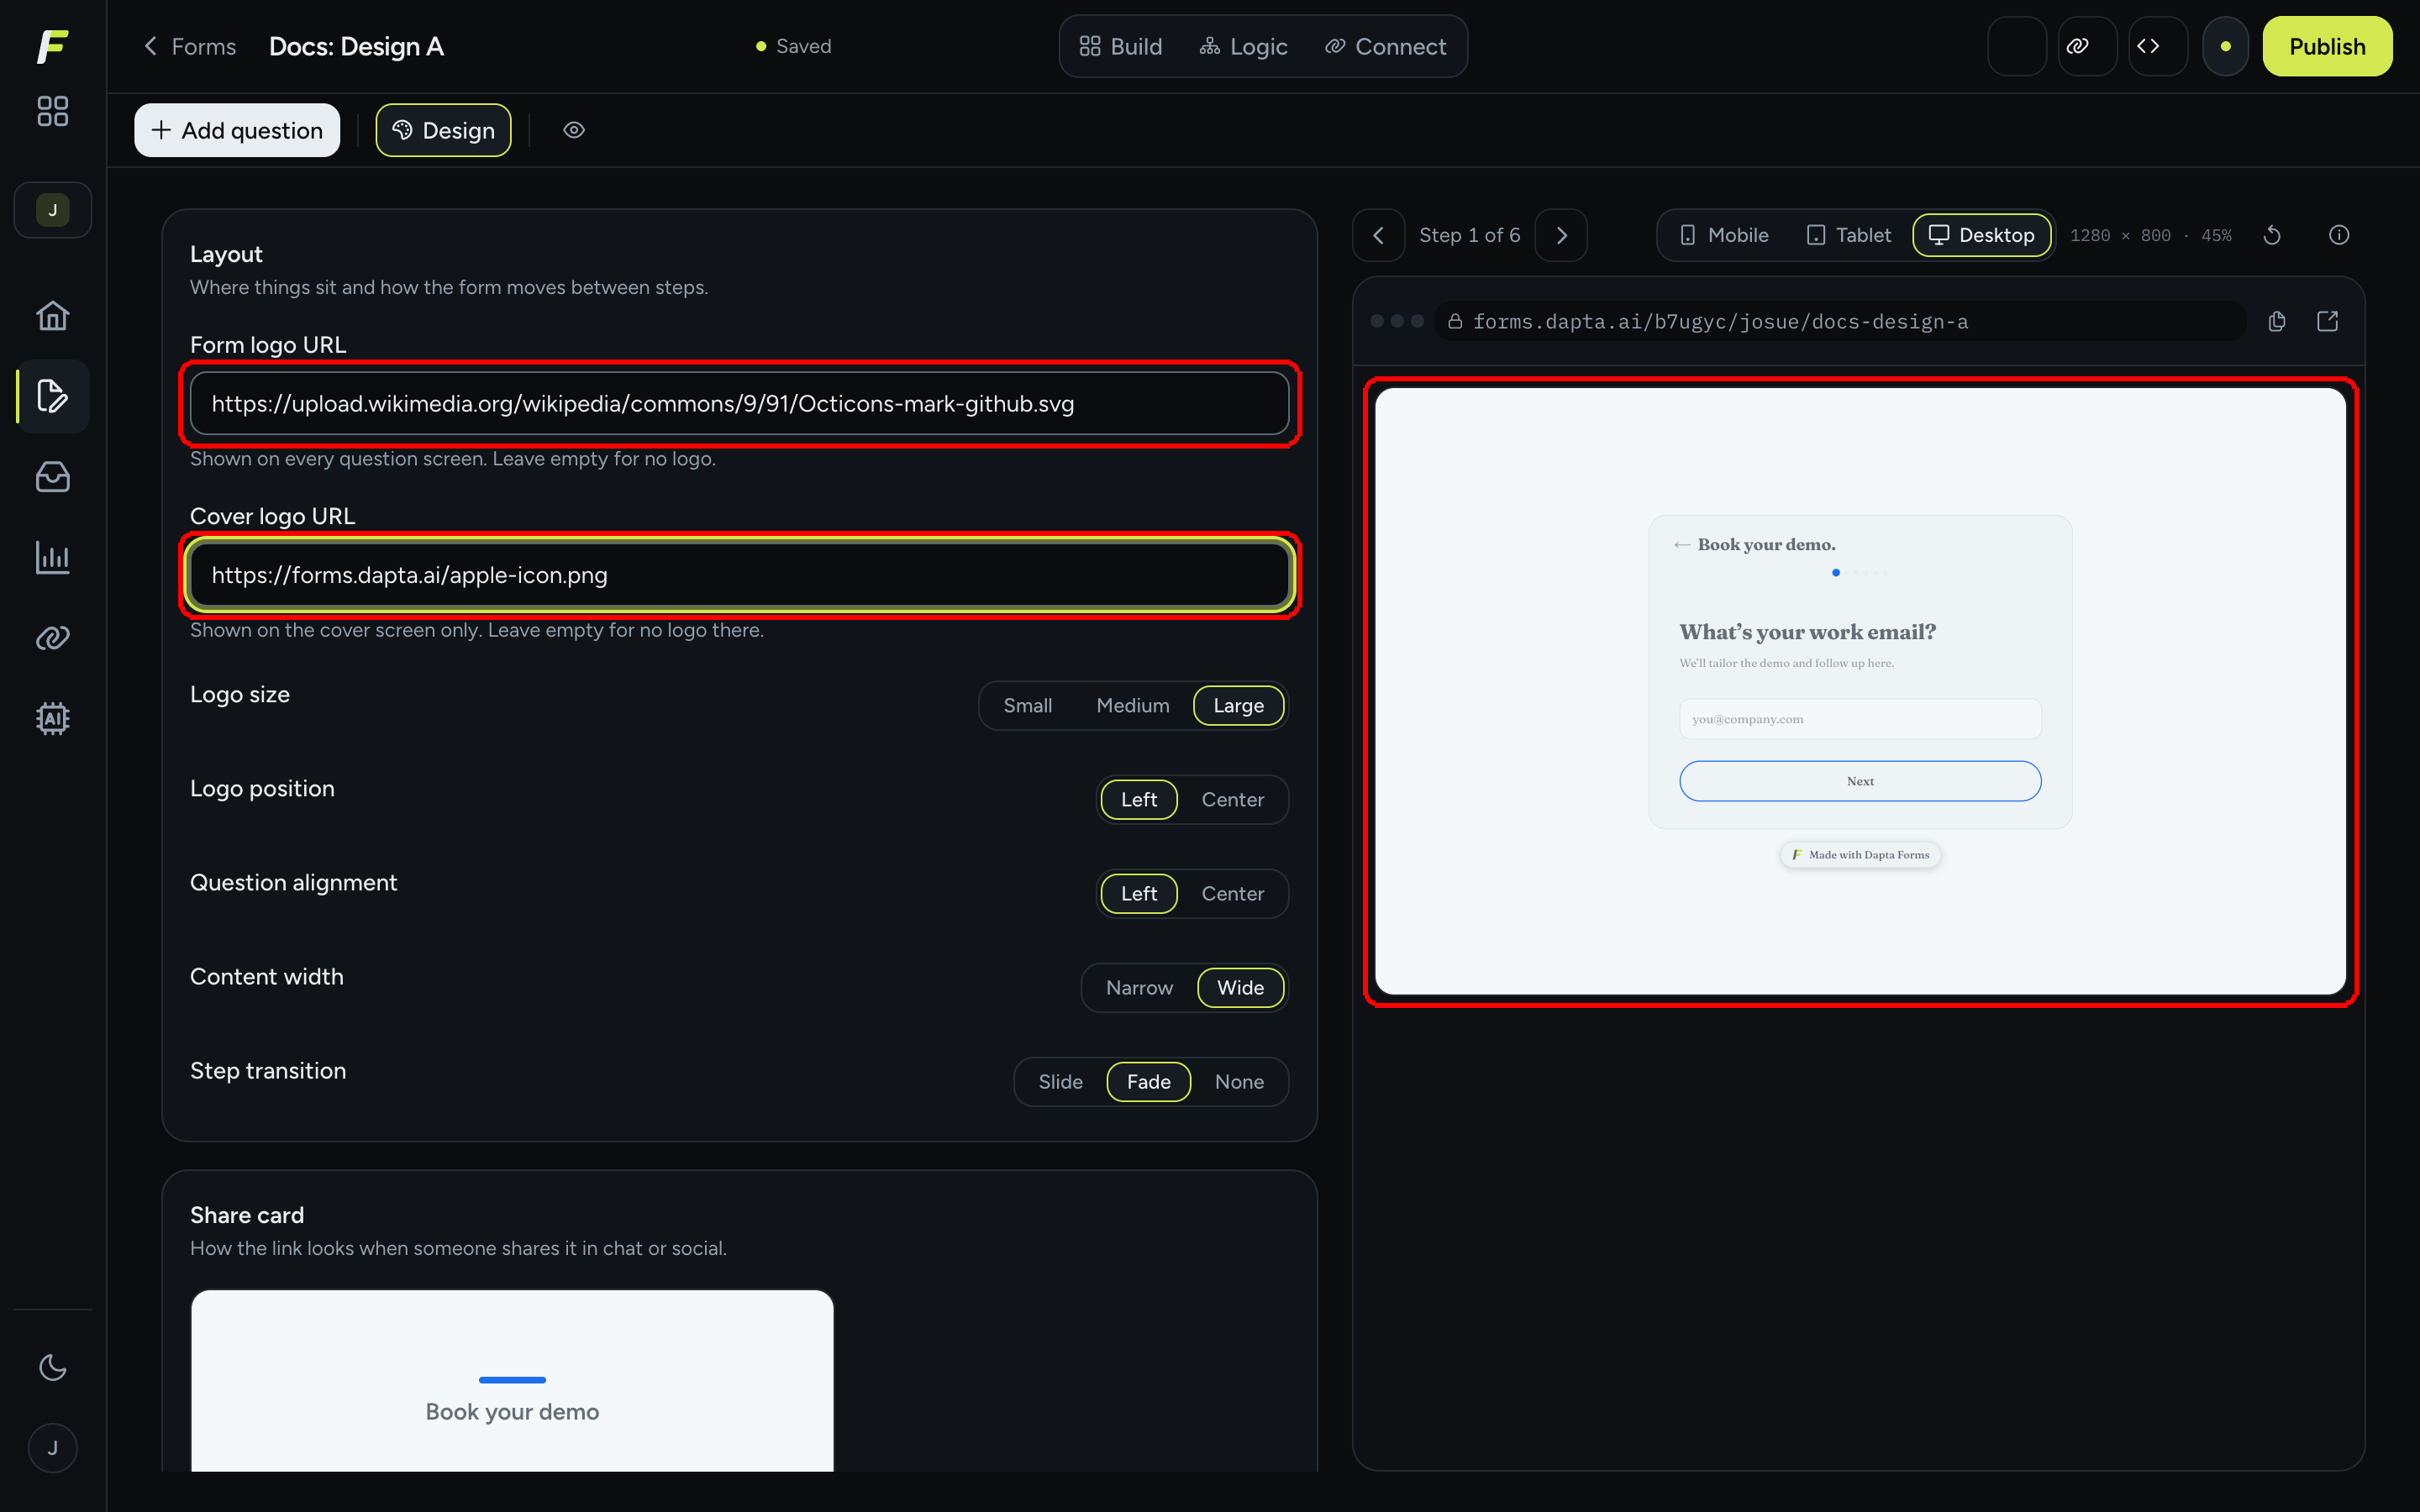2420x1512 pixels.
Task: Open the J workspace switcher
Action: tap(53, 210)
